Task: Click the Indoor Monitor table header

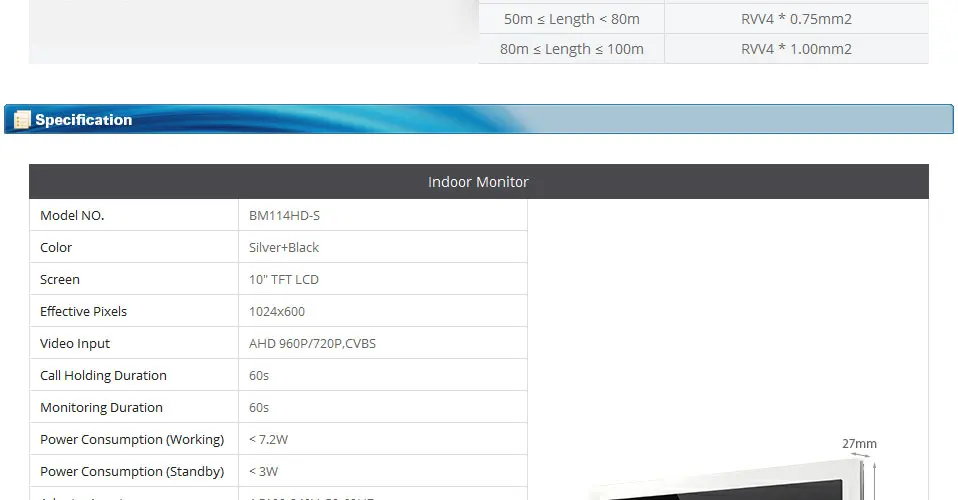Action: point(478,182)
